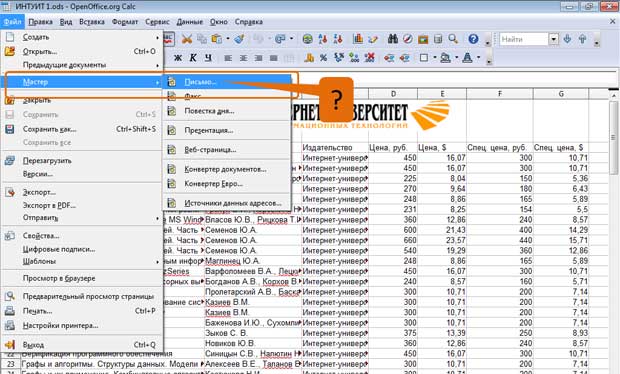Click Add Decimal Place icon
Image resolution: width=620 pixels, height=374 pixels.
(x=354, y=58)
